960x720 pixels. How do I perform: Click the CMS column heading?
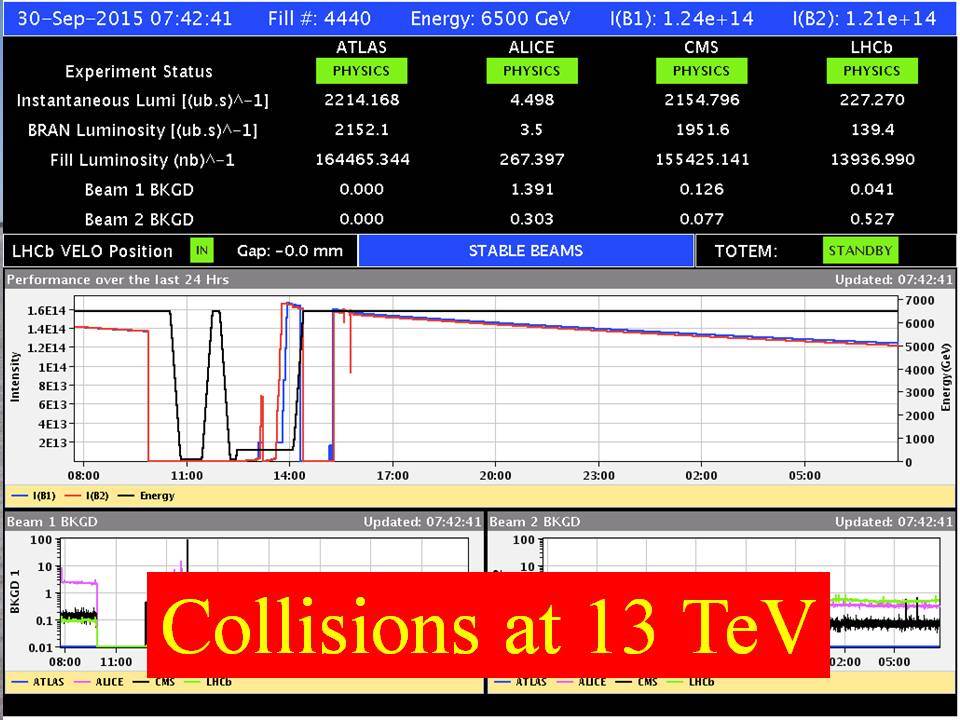701,47
